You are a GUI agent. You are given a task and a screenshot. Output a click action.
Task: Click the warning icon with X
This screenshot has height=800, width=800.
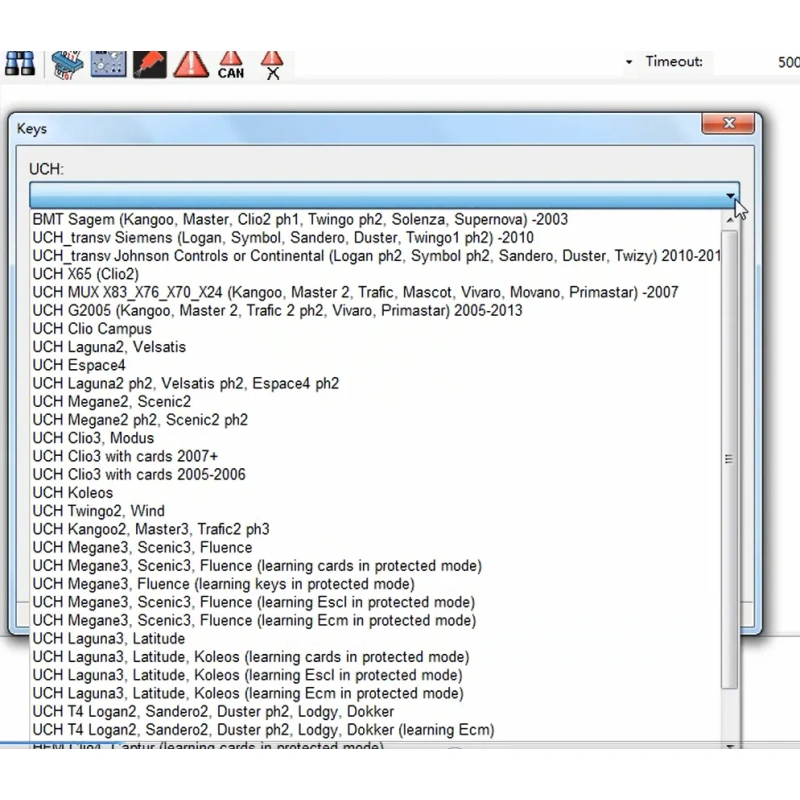(272, 65)
